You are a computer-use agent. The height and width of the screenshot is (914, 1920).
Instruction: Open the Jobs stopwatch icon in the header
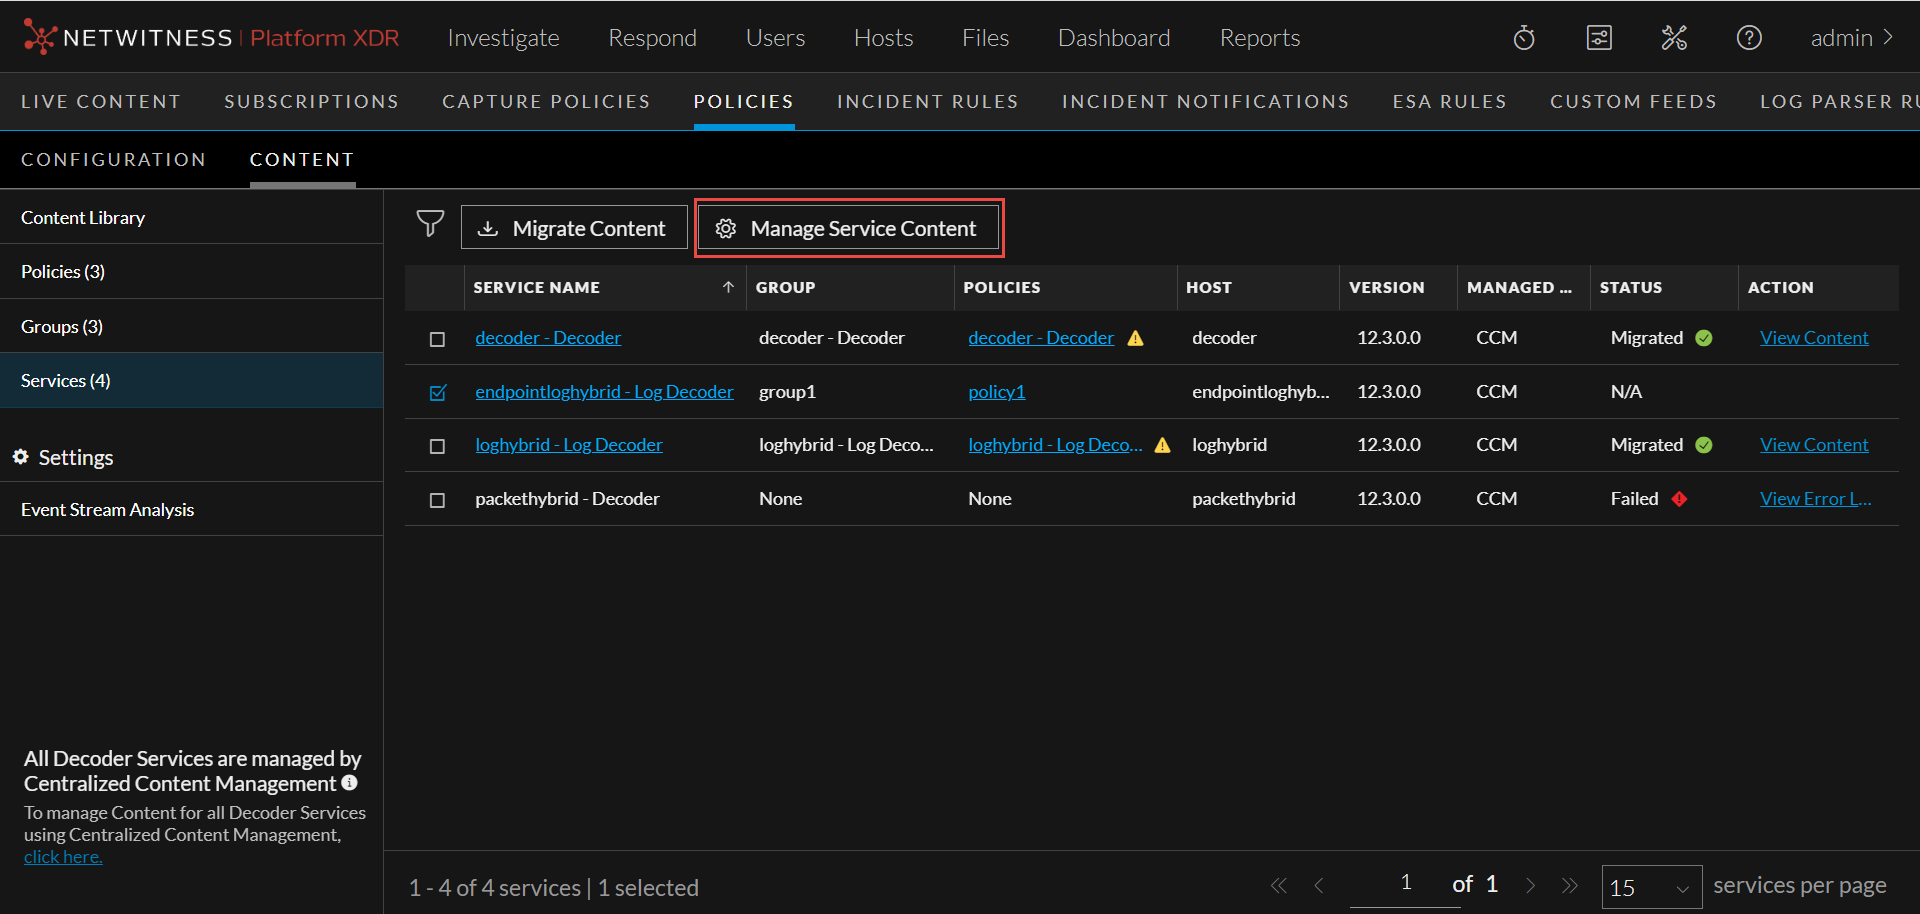1523,37
